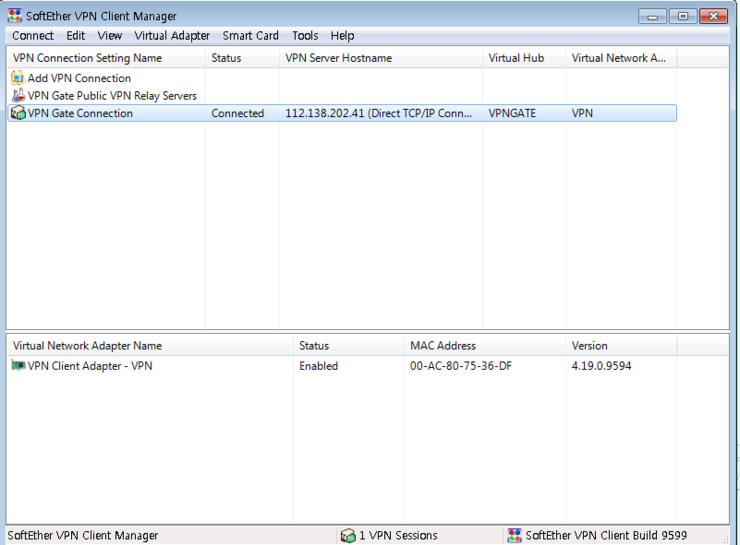This screenshot has height=545, width=740.
Task: Sort by VPN Connection Setting Name column
Action: 107,58
